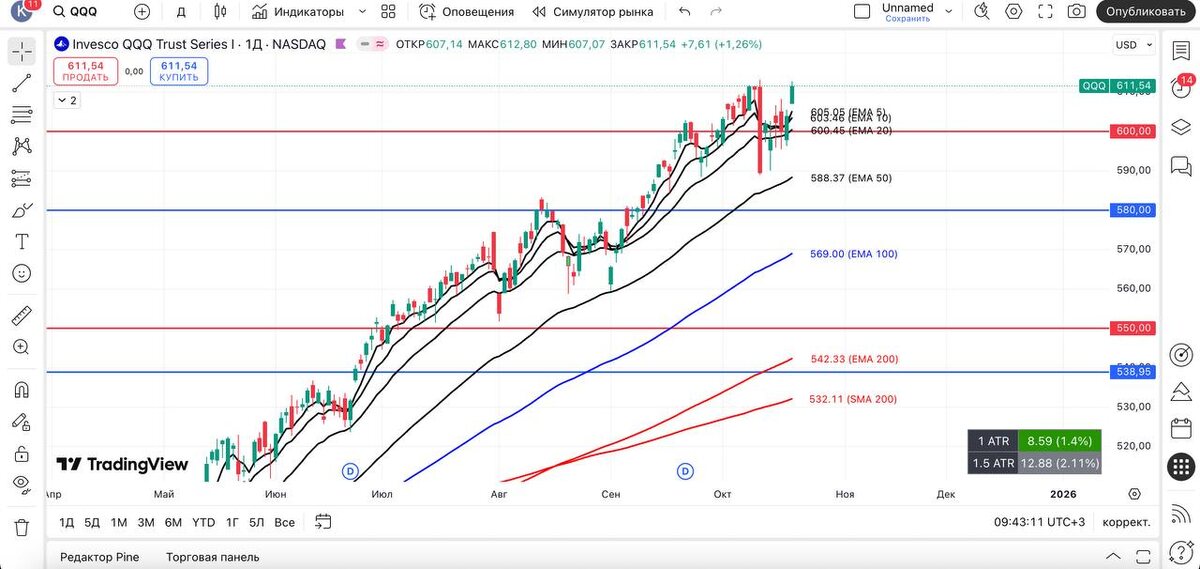This screenshot has width=1200, height=569.
Task: Toggle magnet mode for drawings
Action: pyautogui.click(x=21, y=390)
